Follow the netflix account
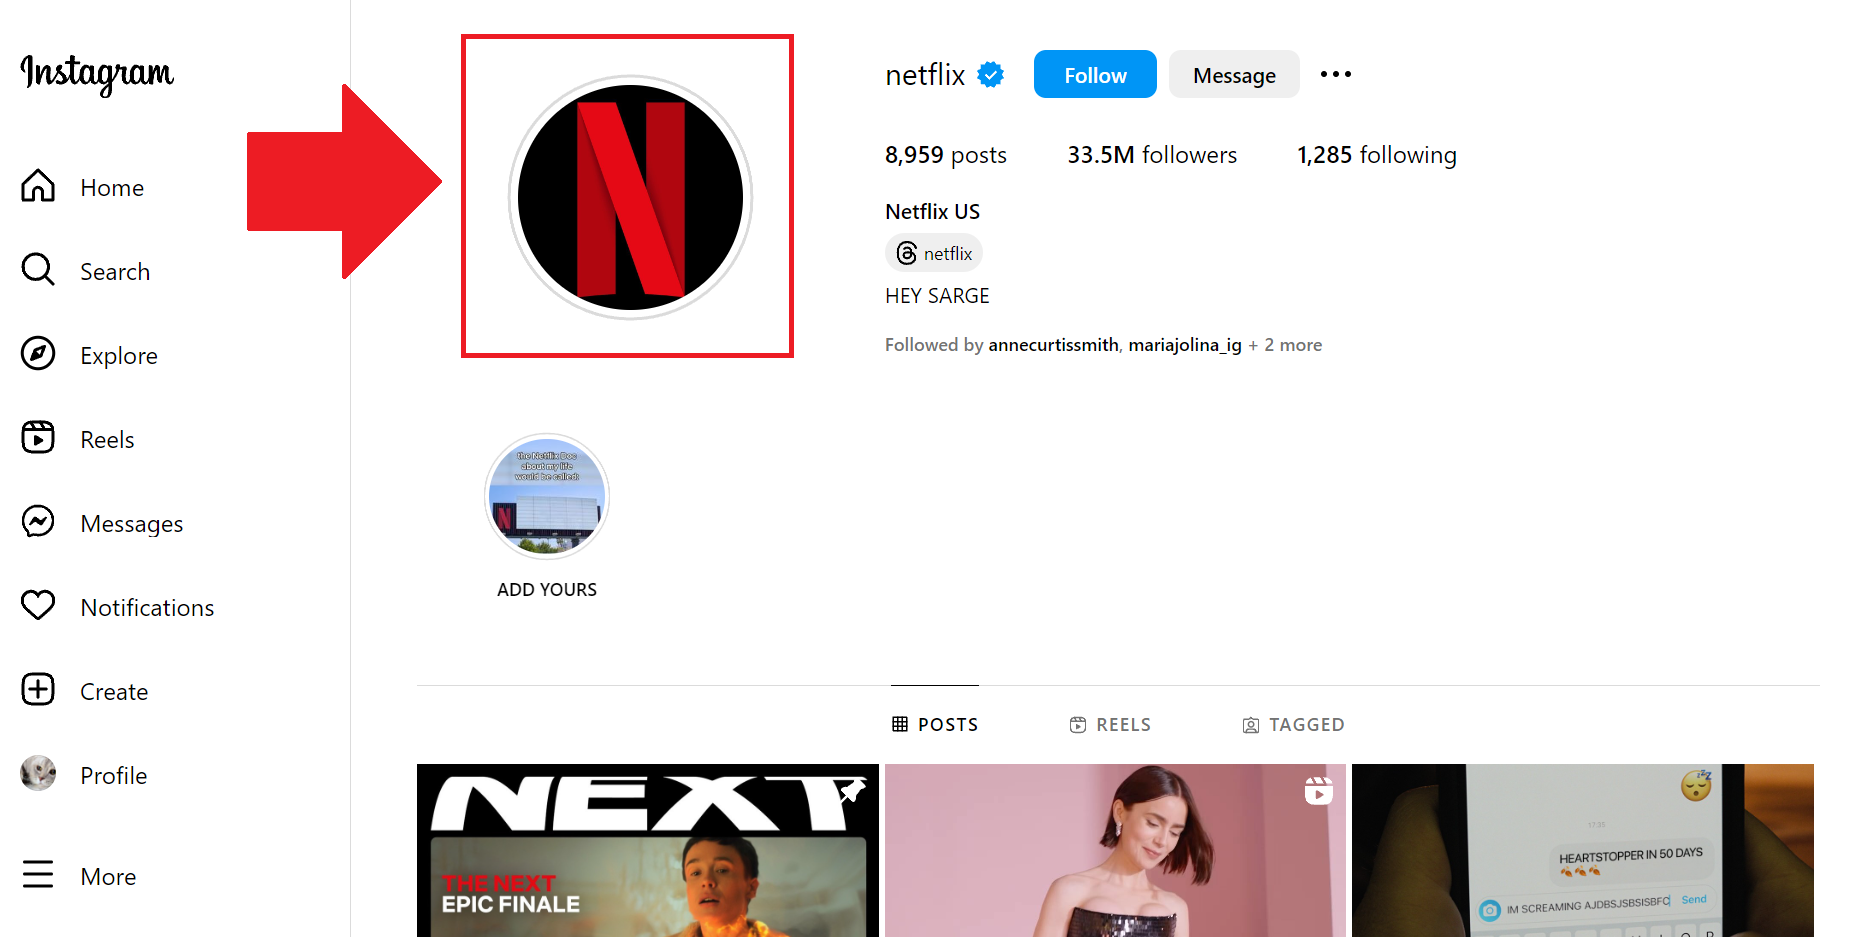This screenshot has width=1874, height=937. tap(1095, 74)
